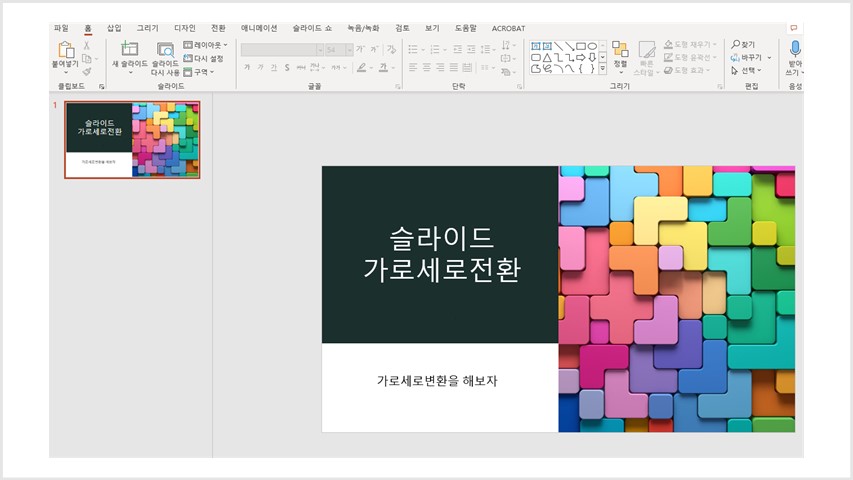This screenshot has width=853, height=480.
Task: Toggle text Shadow (S) formatting
Action: [287, 67]
